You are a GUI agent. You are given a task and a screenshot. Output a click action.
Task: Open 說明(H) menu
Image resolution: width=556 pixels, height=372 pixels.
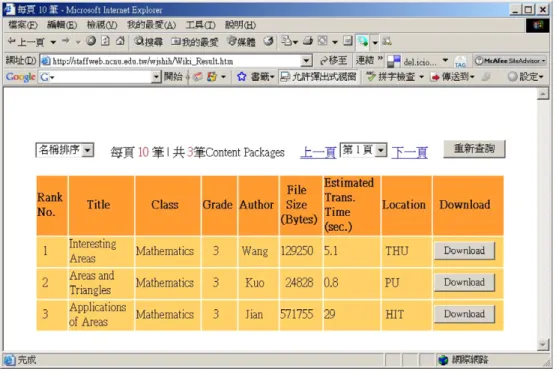click(240, 25)
